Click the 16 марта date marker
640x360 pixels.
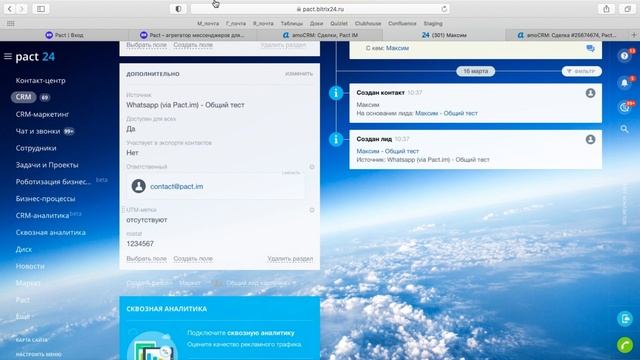[476, 71]
